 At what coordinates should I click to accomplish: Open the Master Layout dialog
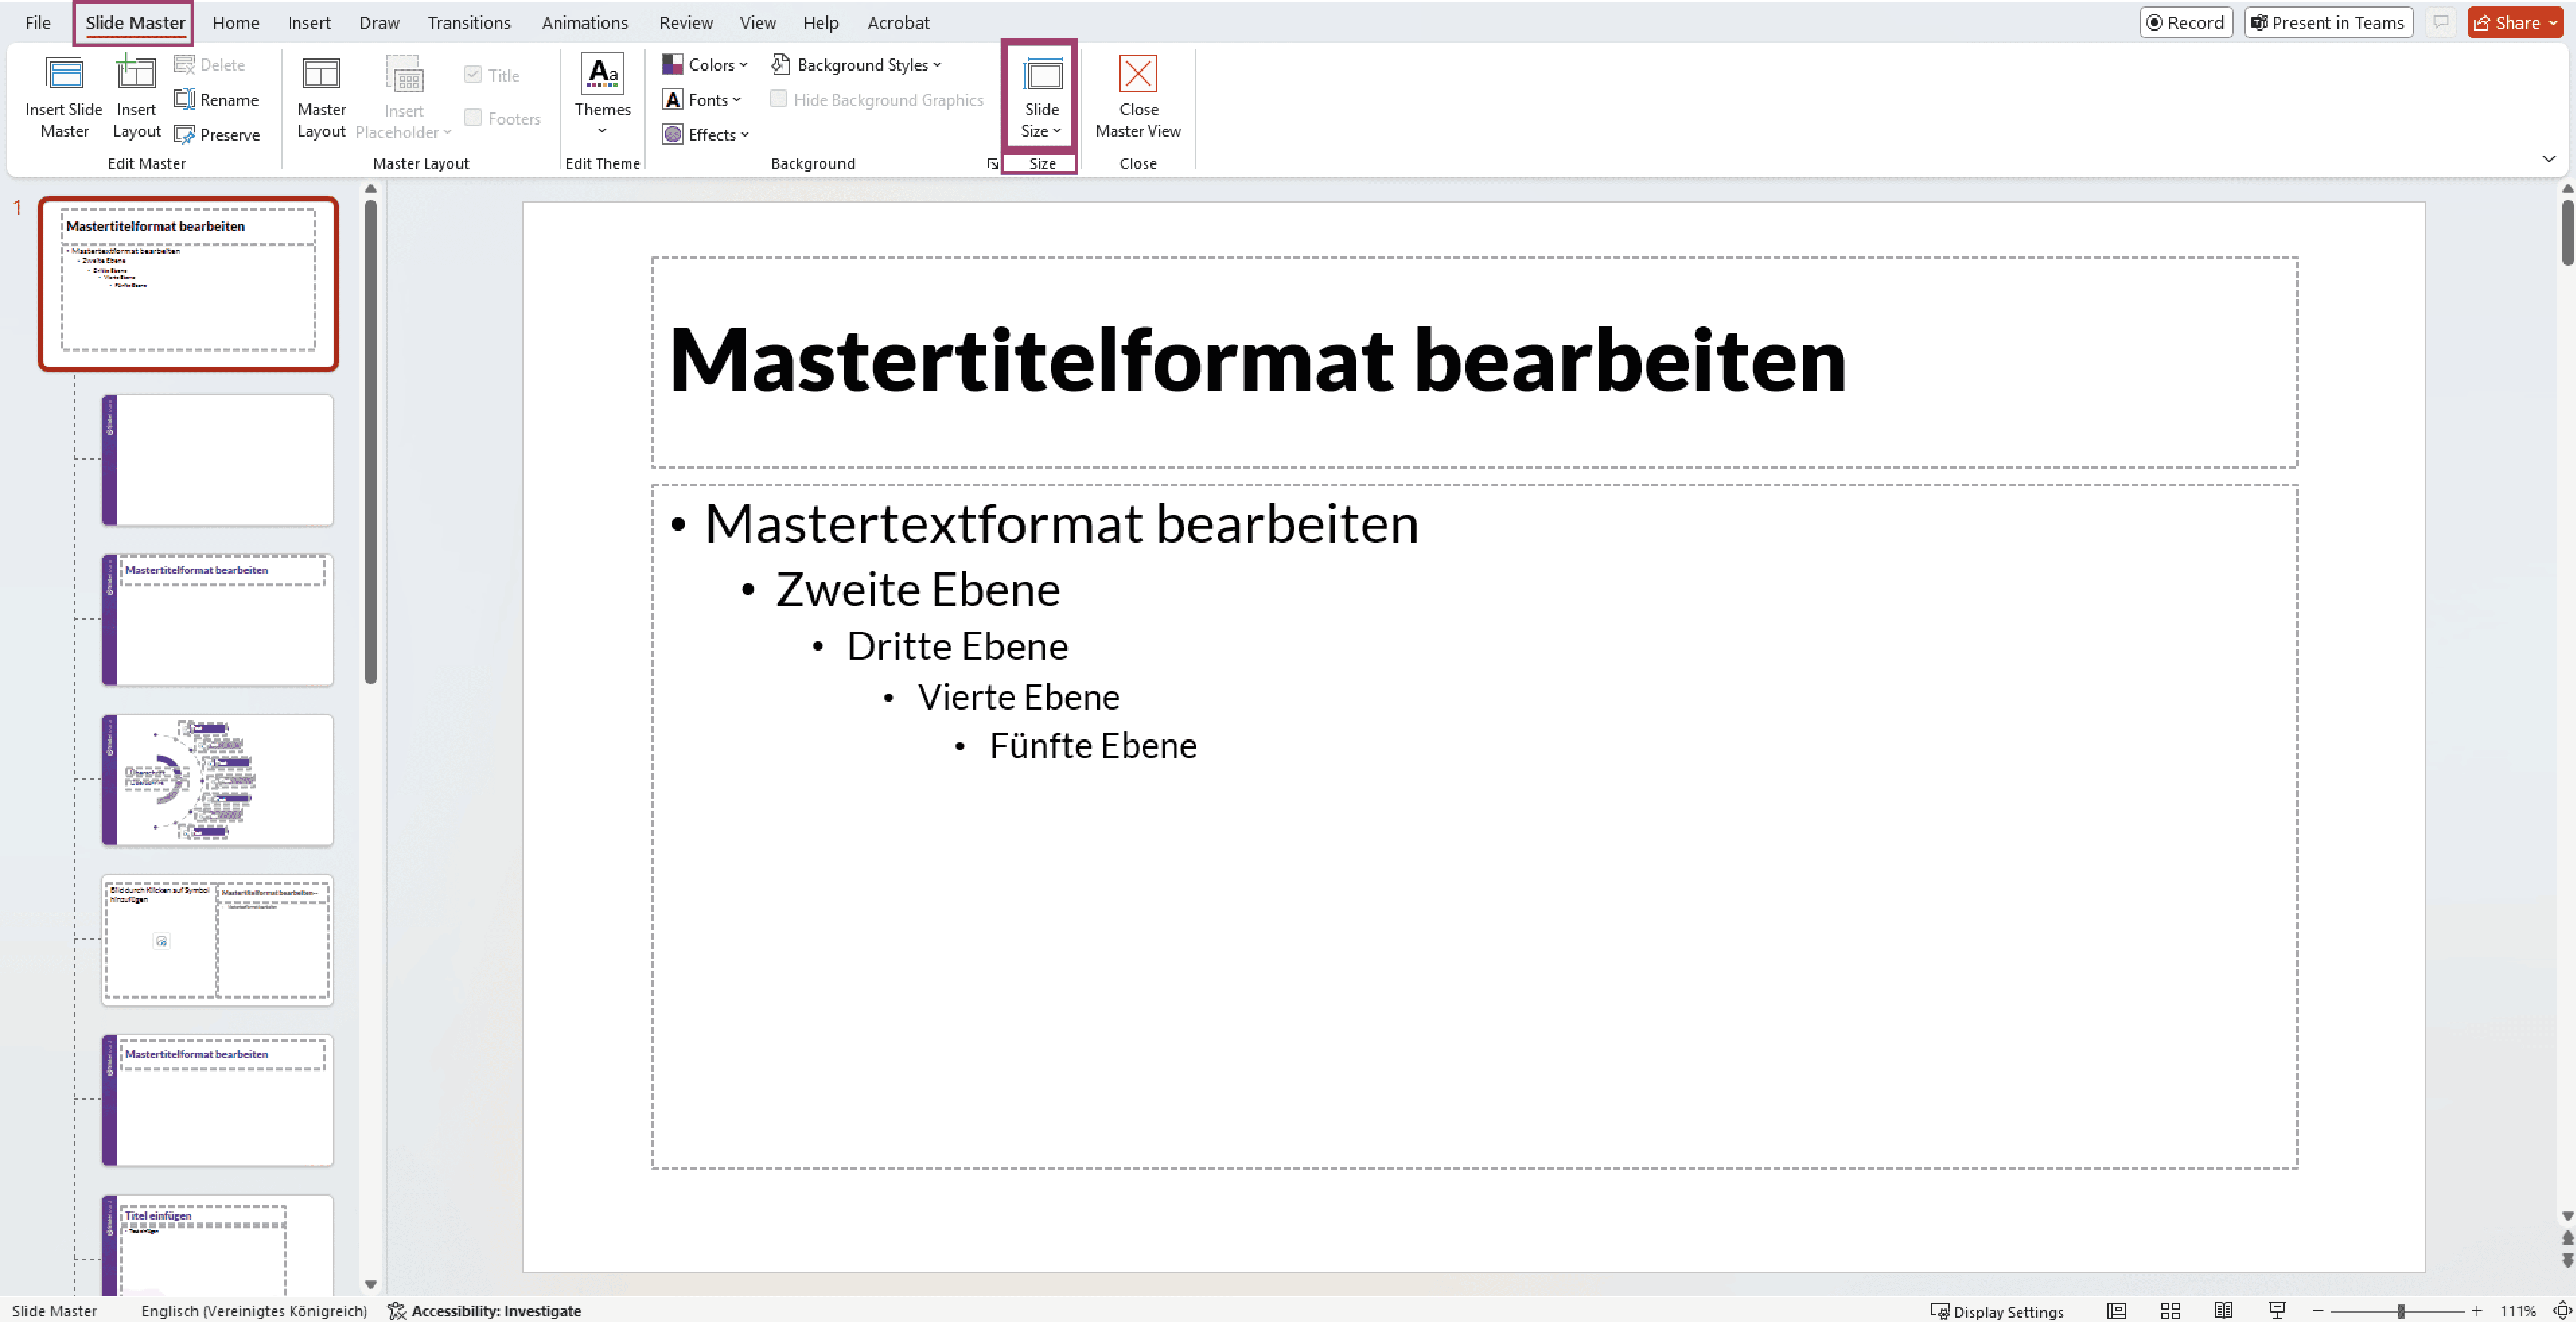(x=321, y=96)
